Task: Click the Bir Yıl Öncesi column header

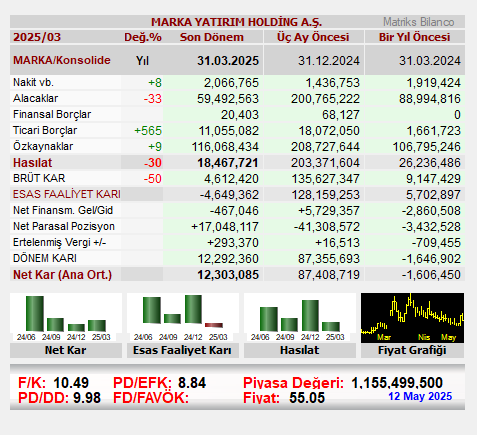Action: point(414,37)
